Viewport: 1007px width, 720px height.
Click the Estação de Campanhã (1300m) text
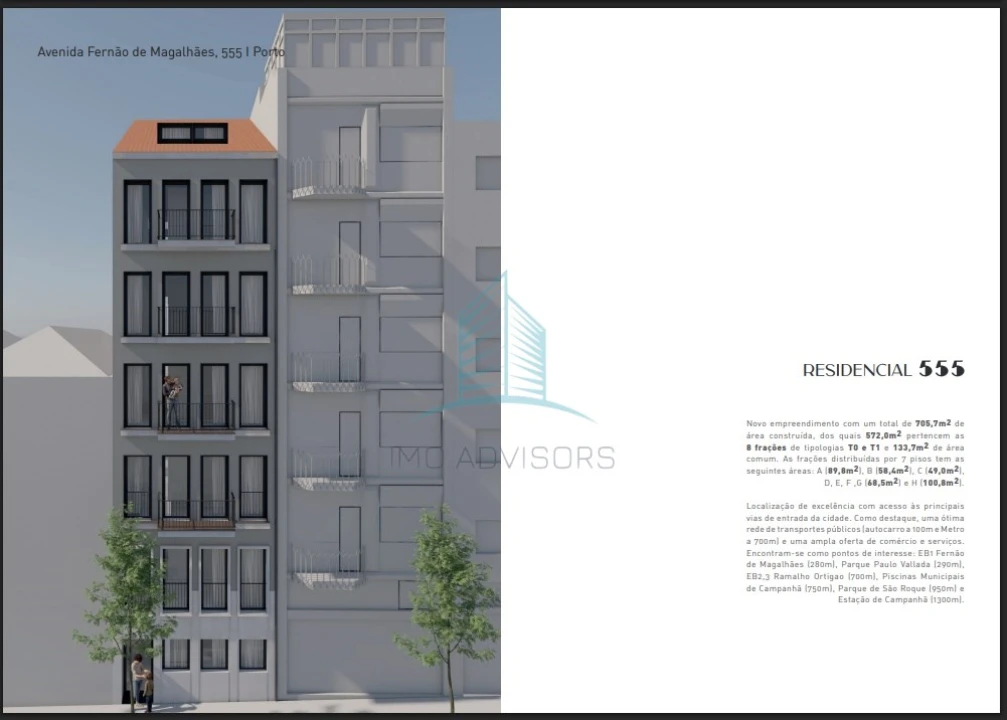point(917,600)
